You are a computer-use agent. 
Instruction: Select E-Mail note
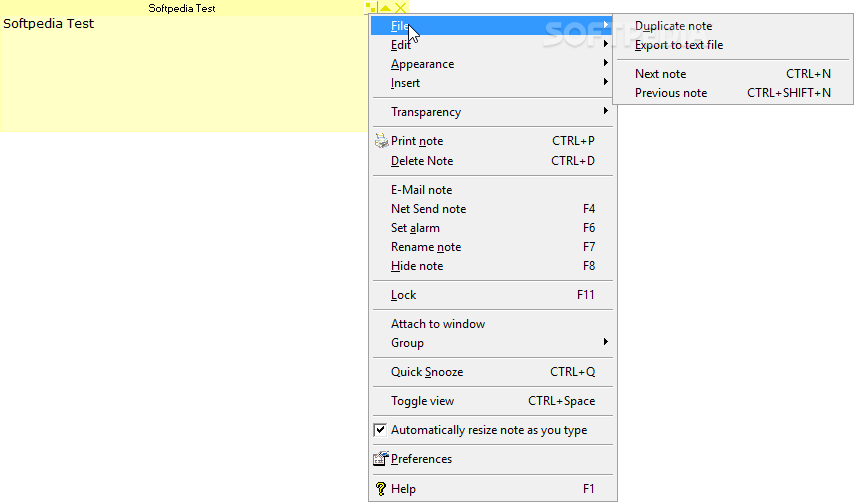point(492,190)
